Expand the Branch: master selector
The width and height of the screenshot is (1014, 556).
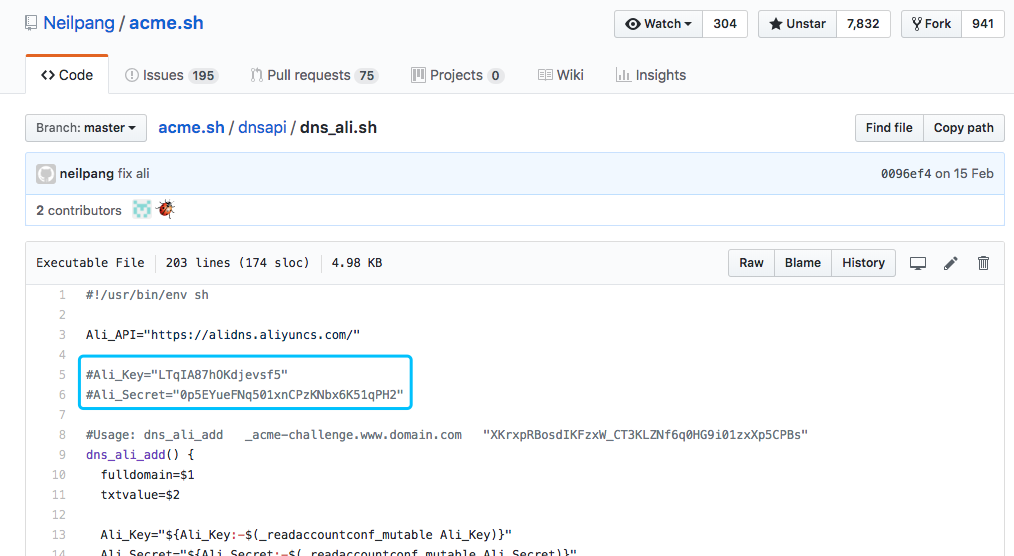coord(86,128)
